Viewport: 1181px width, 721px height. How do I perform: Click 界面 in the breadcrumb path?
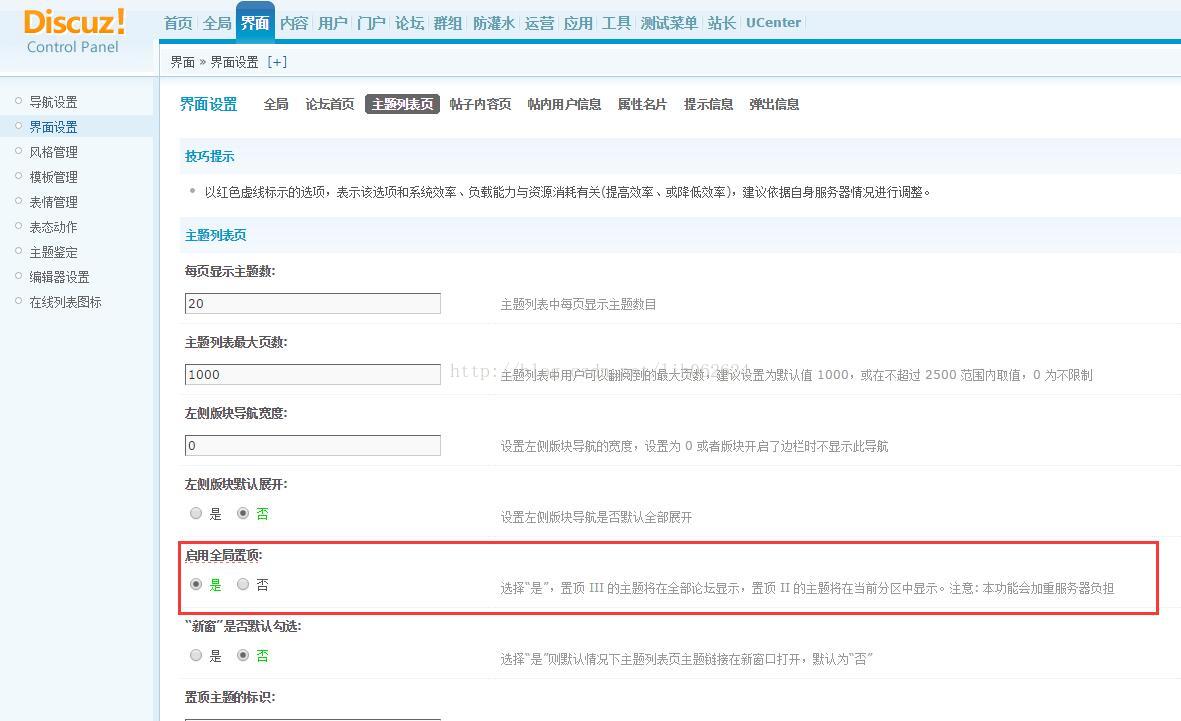(x=182, y=62)
